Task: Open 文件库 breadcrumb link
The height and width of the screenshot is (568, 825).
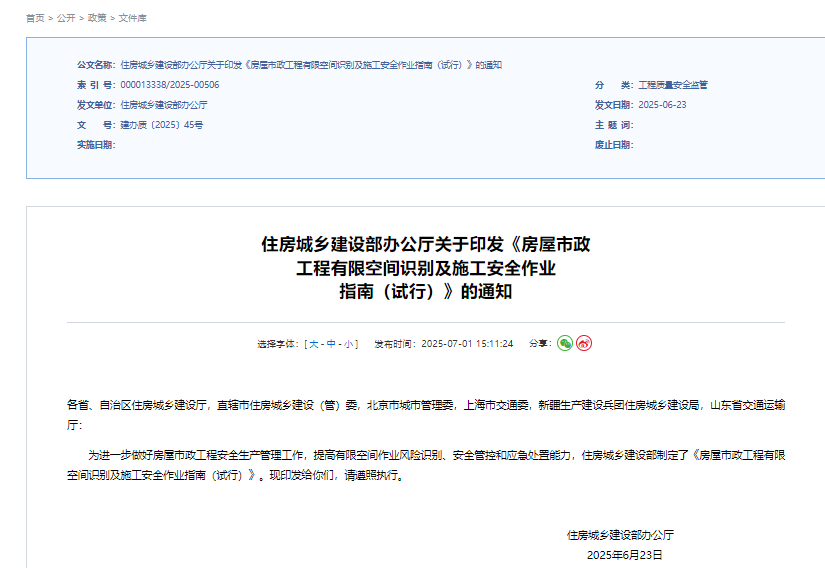Action: pyautogui.click(x=133, y=18)
